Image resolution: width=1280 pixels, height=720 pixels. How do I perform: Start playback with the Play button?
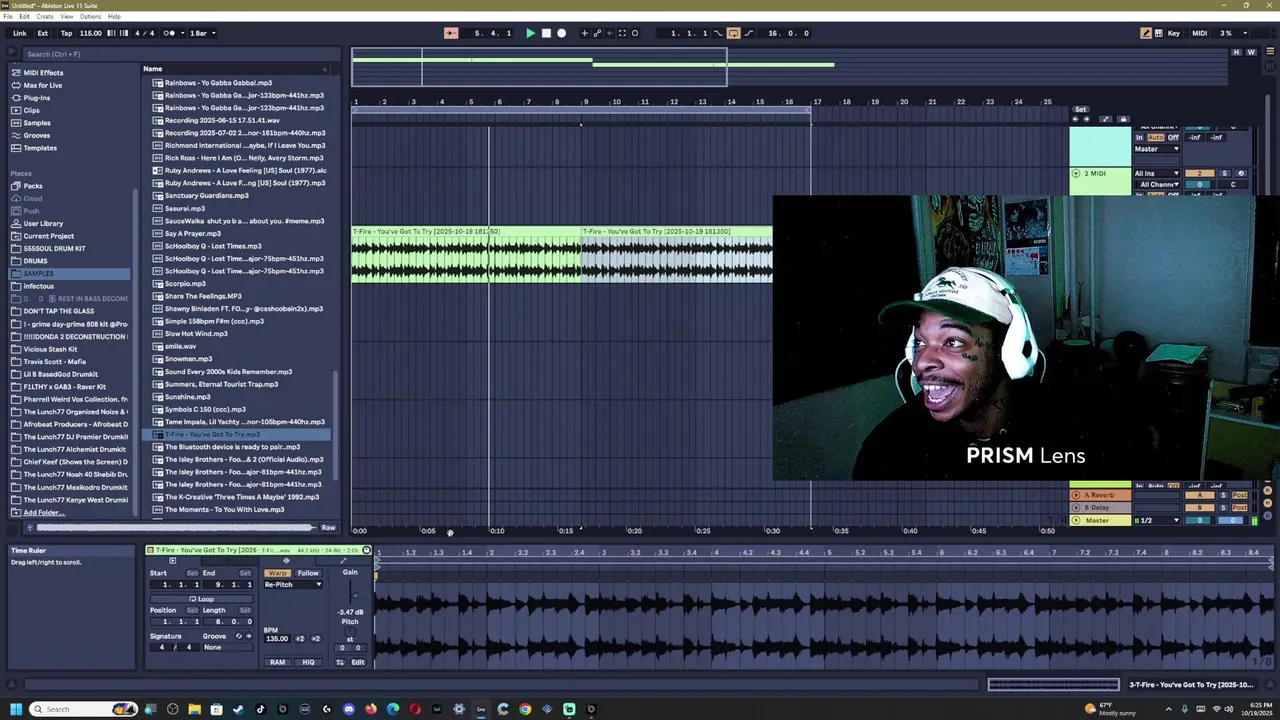point(531,33)
